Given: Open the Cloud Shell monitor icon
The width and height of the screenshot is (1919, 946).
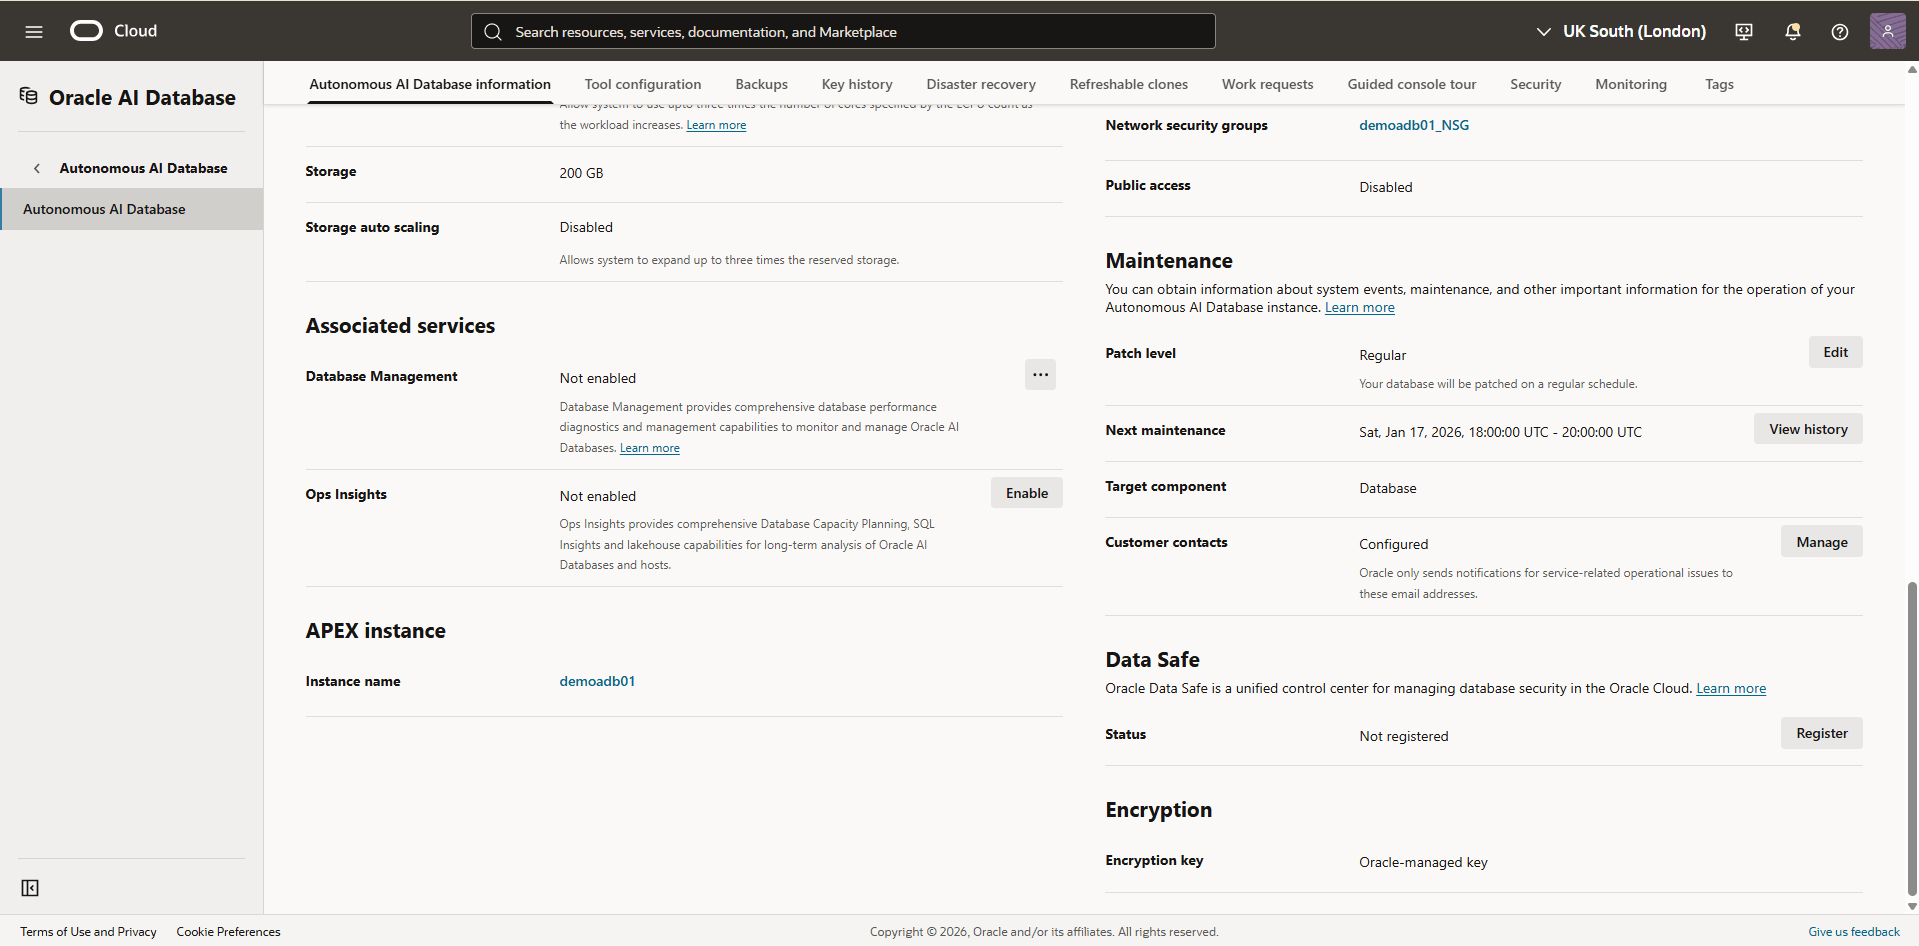Looking at the screenshot, I should coord(1743,31).
